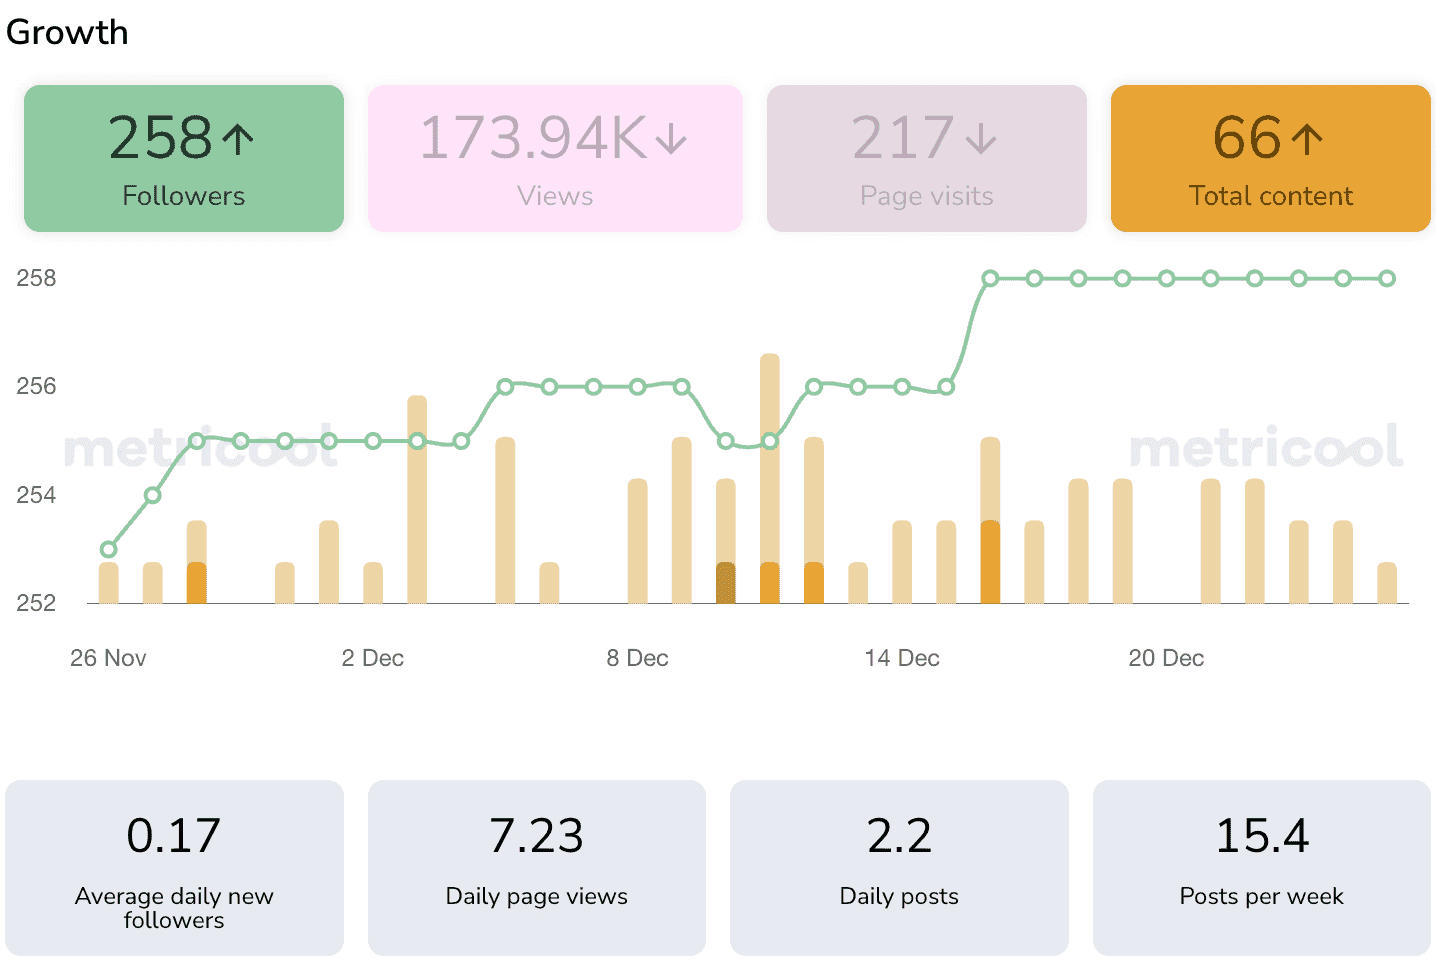Click the up arrow next to 258
The image size is (1436, 968).
click(x=238, y=139)
